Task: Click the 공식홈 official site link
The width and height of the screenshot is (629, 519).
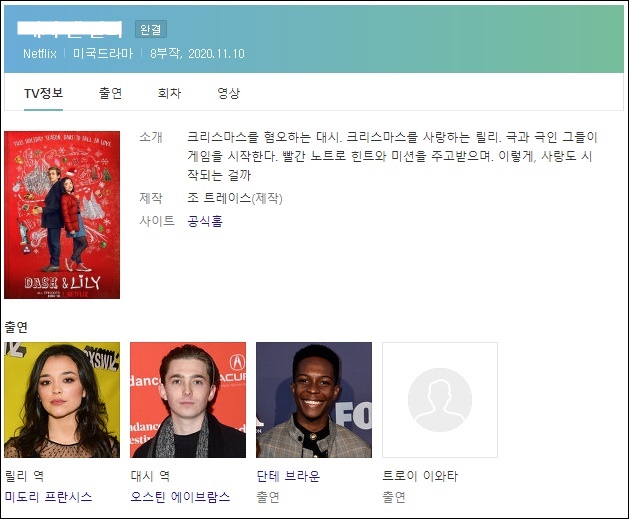Action: [x=205, y=221]
